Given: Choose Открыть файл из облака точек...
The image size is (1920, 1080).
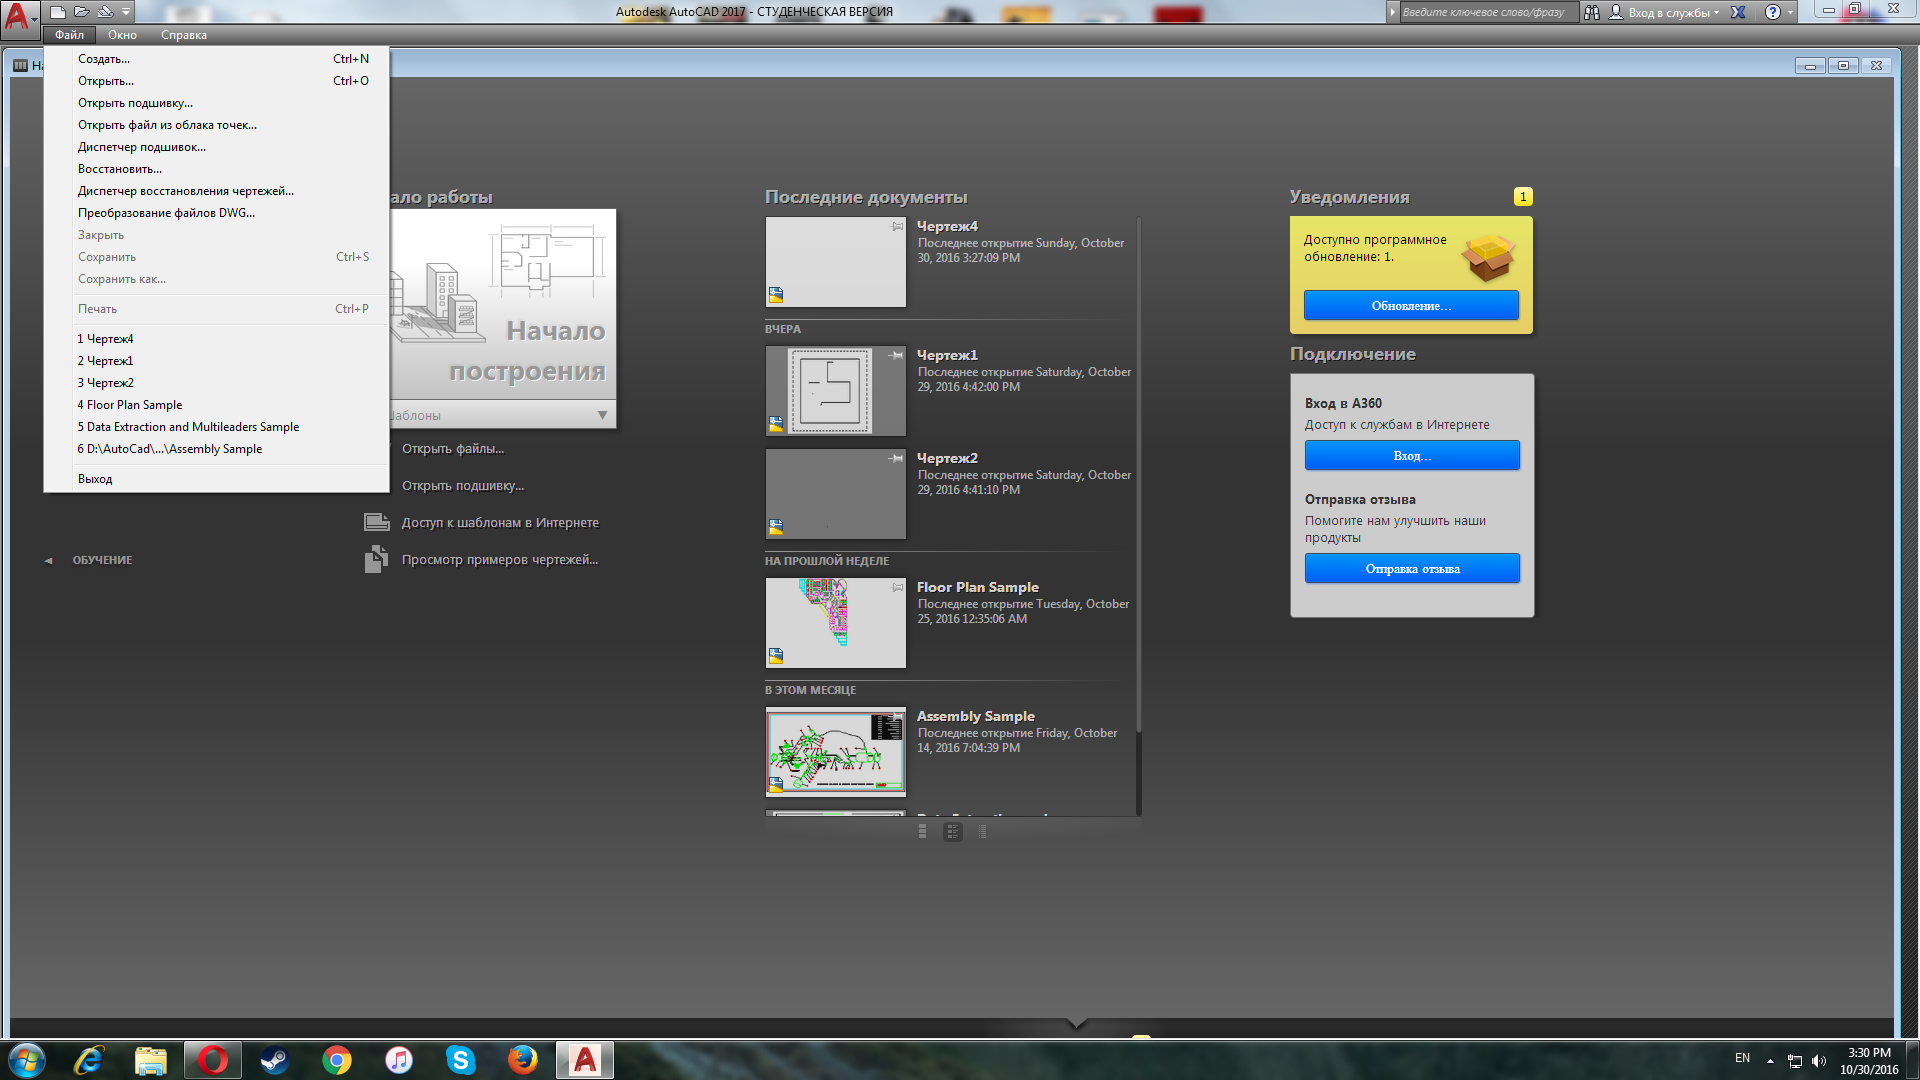Looking at the screenshot, I should (216, 125).
